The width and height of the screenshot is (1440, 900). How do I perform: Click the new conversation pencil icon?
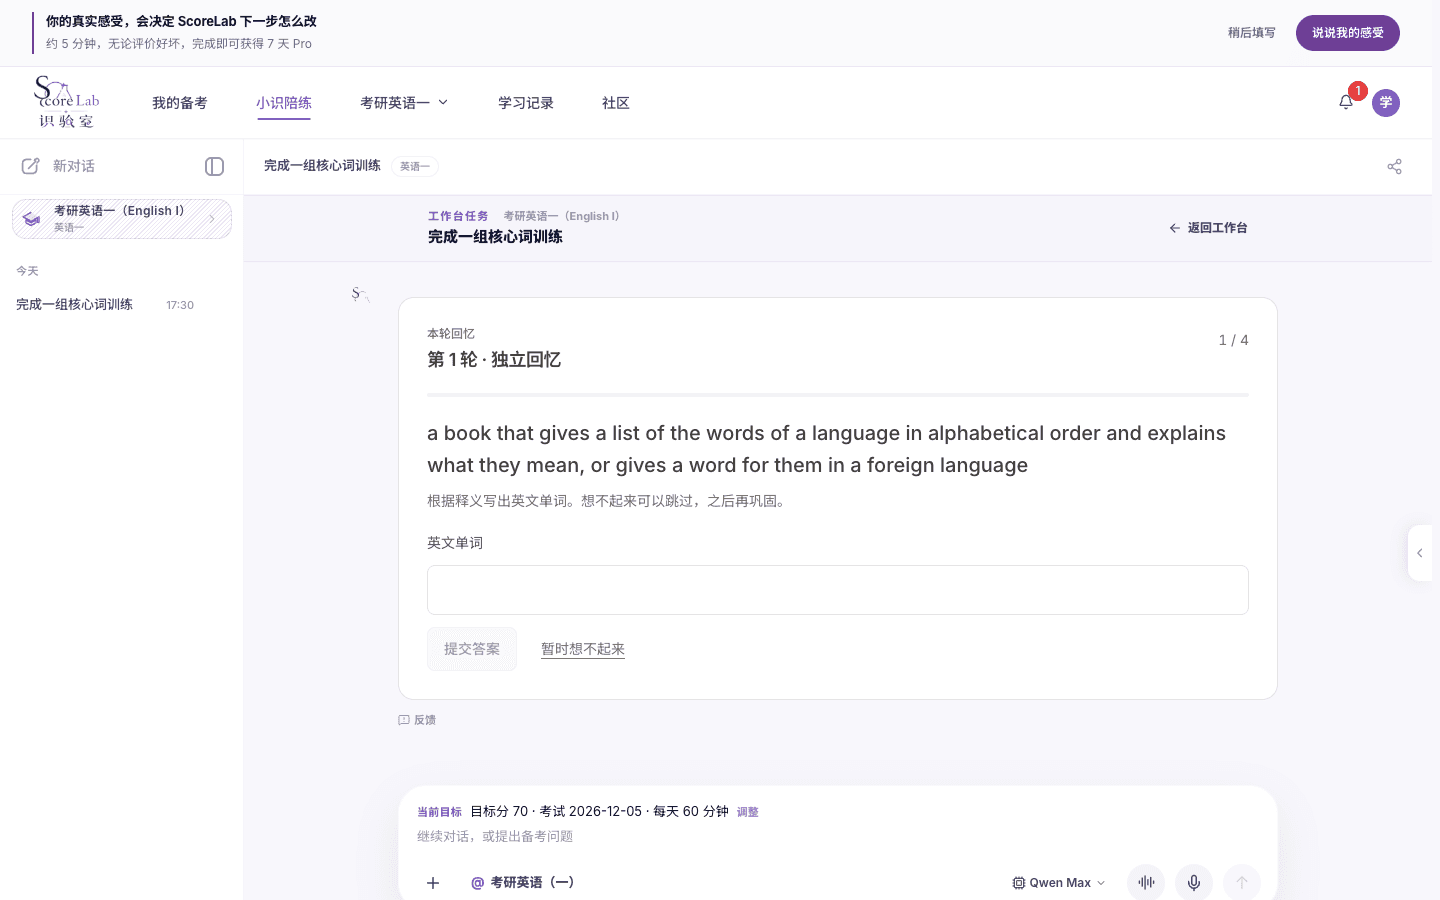click(x=31, y=166)
